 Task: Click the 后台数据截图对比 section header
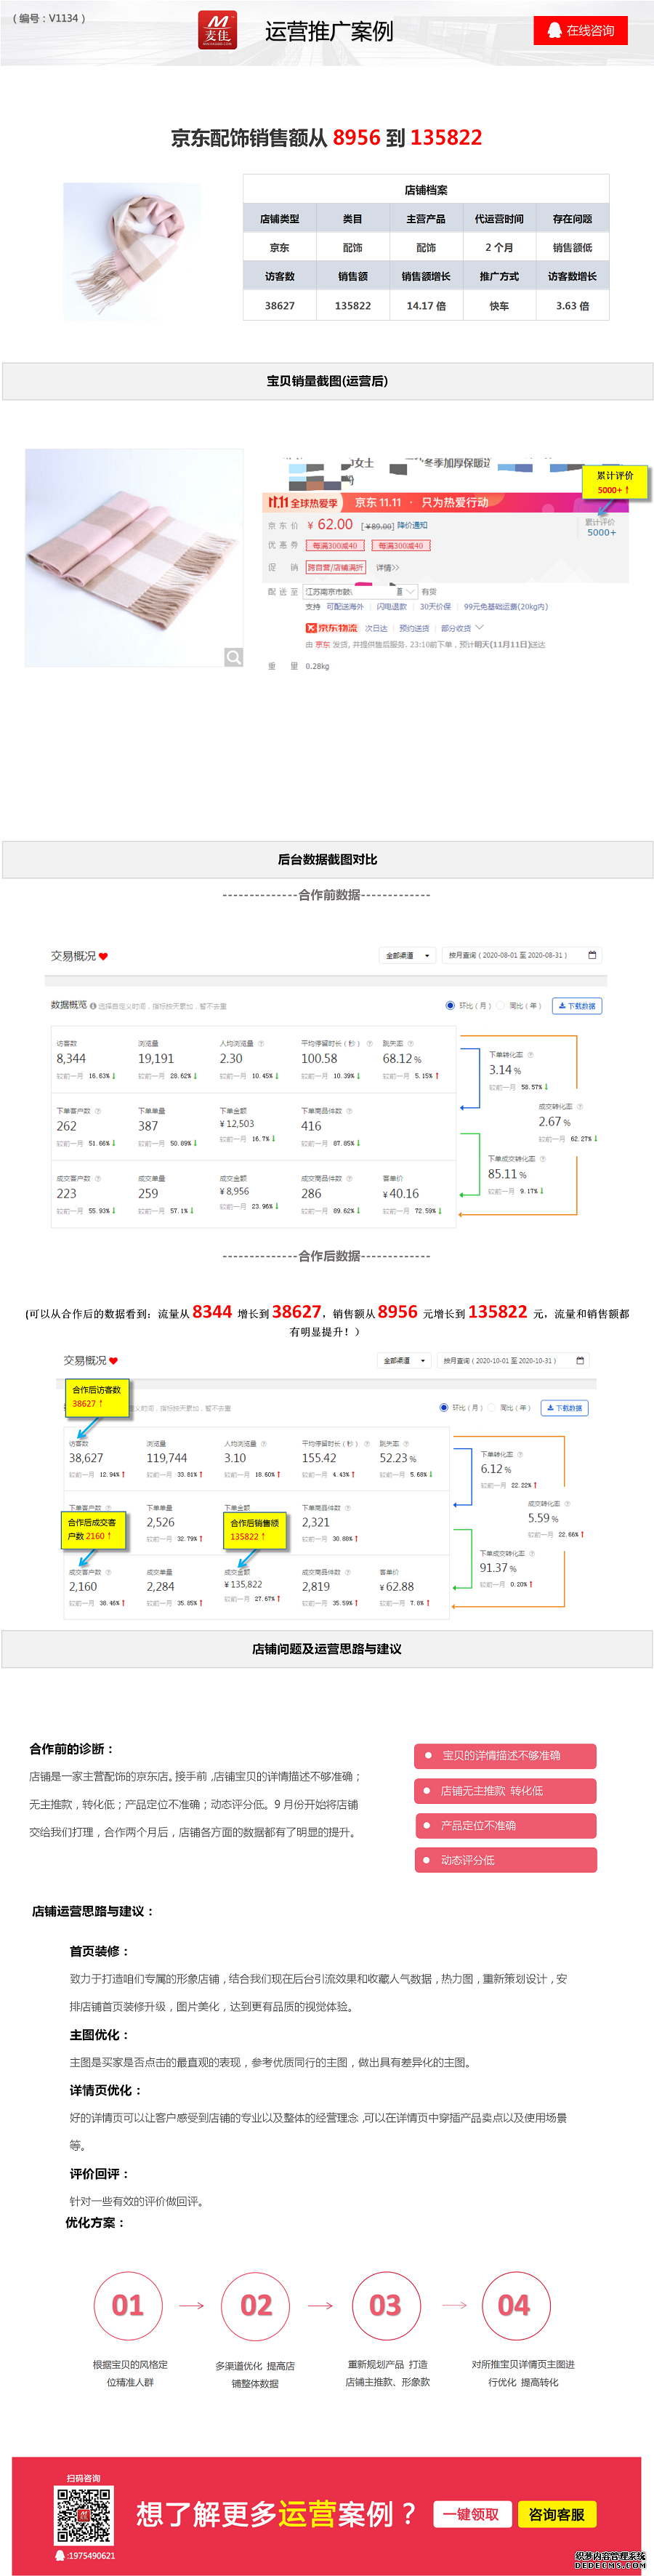click(x=327, y=859)
